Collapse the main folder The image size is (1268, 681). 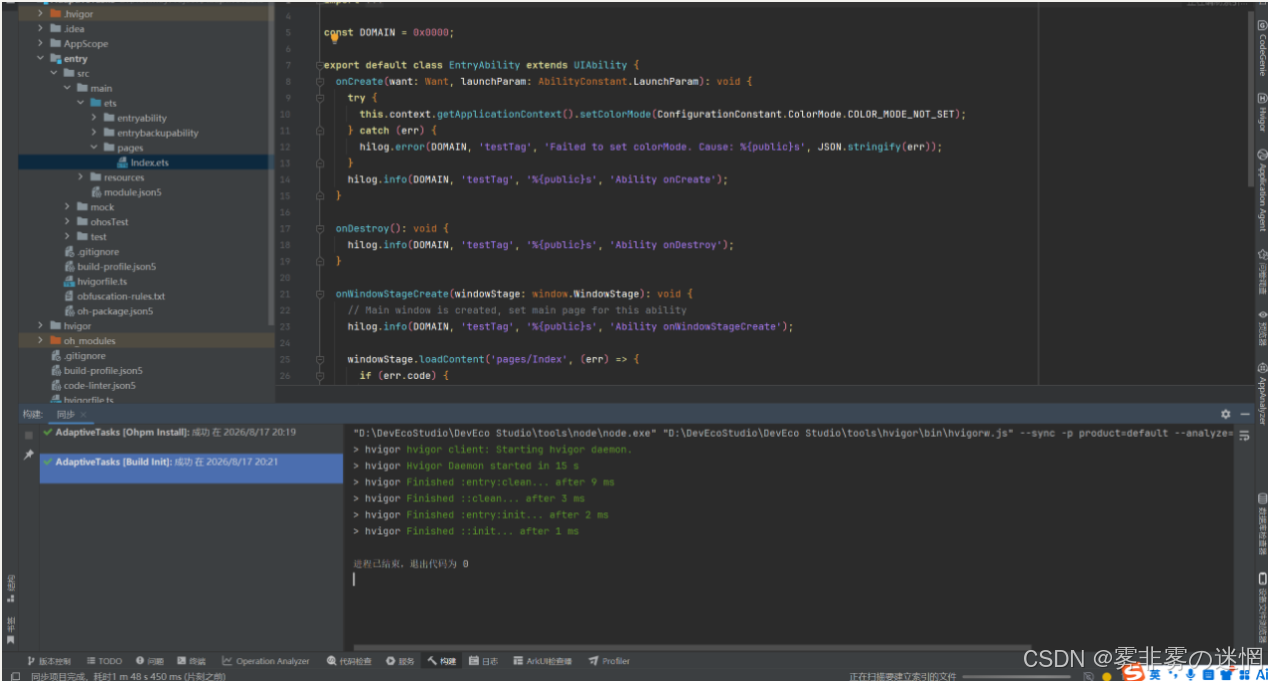point(67,88)
